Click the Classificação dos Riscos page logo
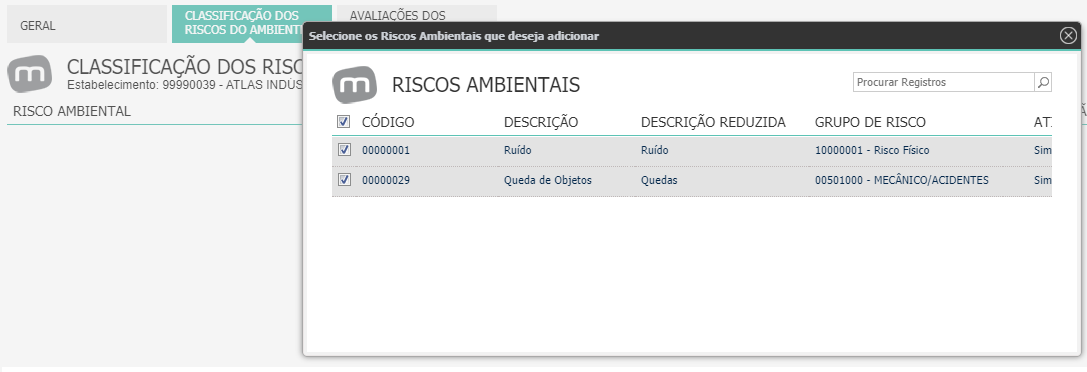This screenshot has height=372, width=1087. click(30, 74)
